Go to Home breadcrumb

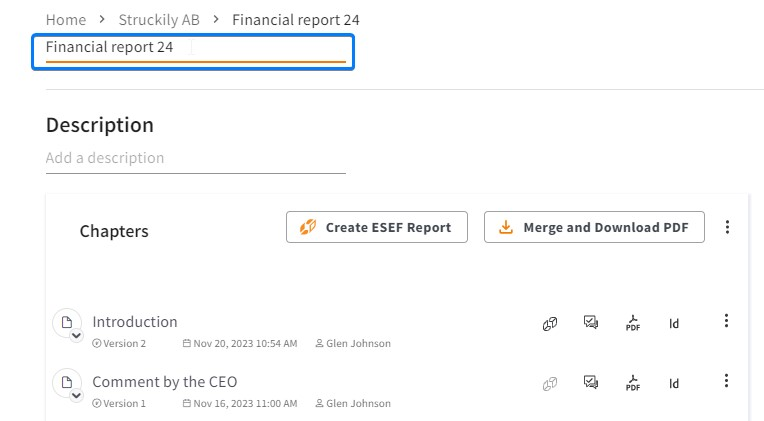tap(66, 20)
